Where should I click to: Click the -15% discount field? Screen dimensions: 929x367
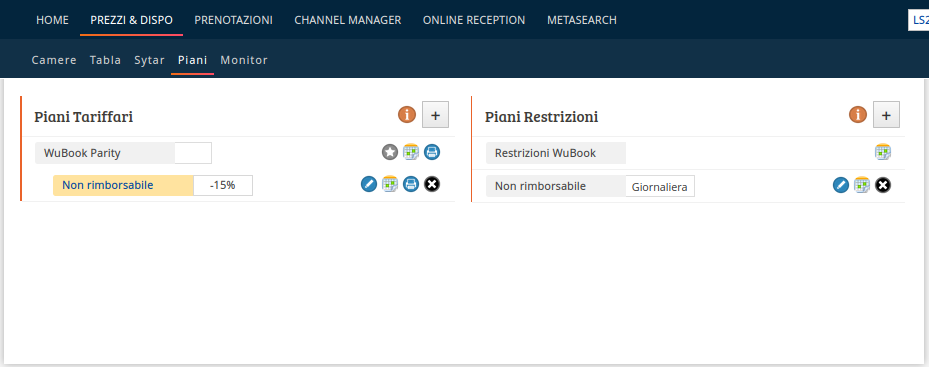point(223,185)
